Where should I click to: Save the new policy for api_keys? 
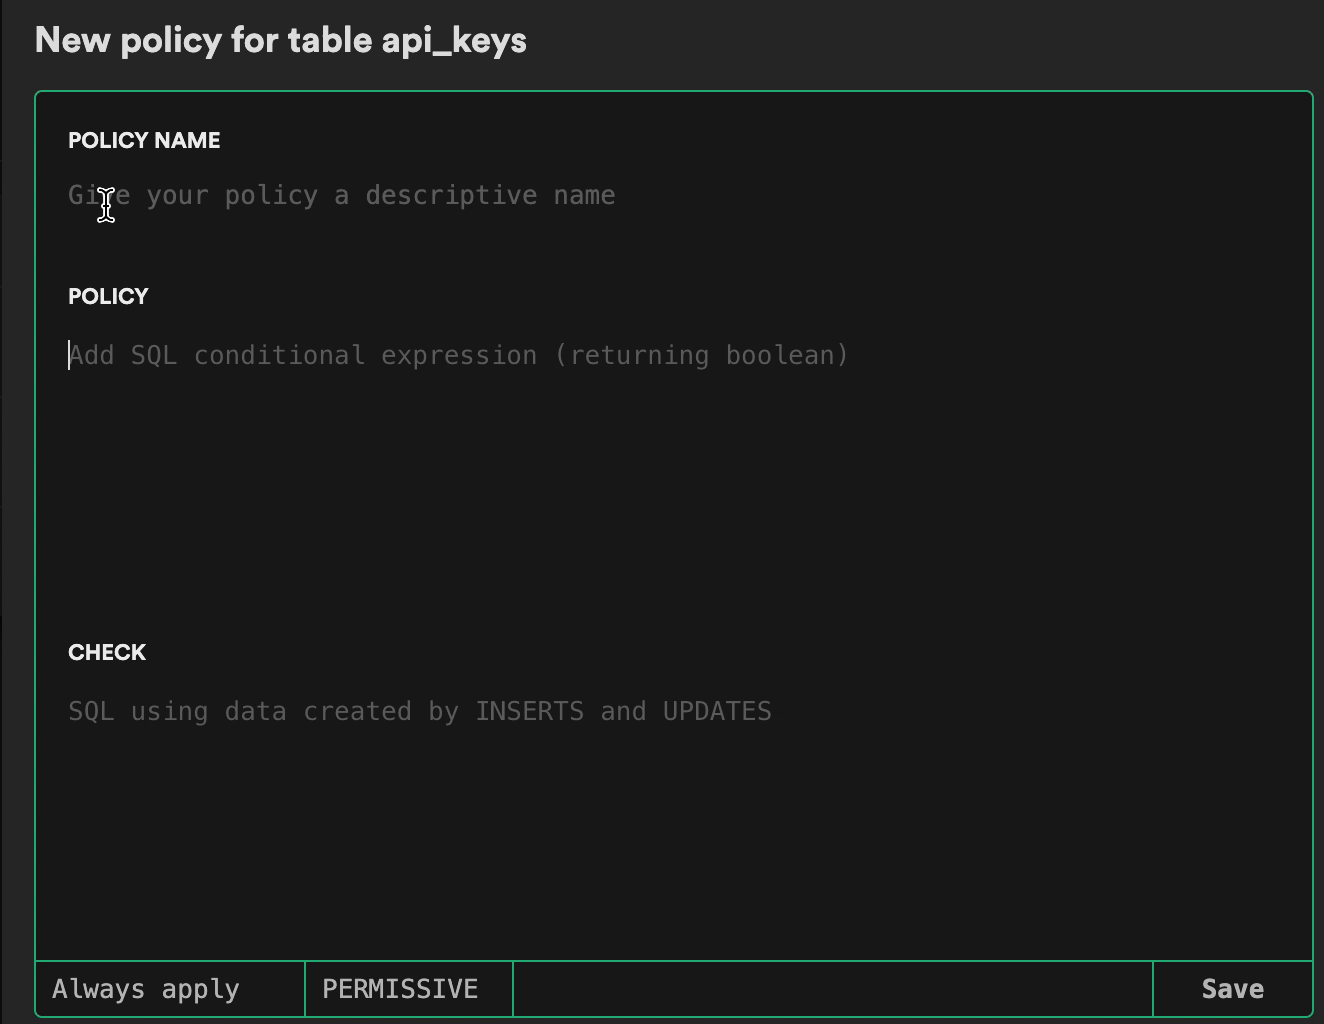click(1231, 988)
